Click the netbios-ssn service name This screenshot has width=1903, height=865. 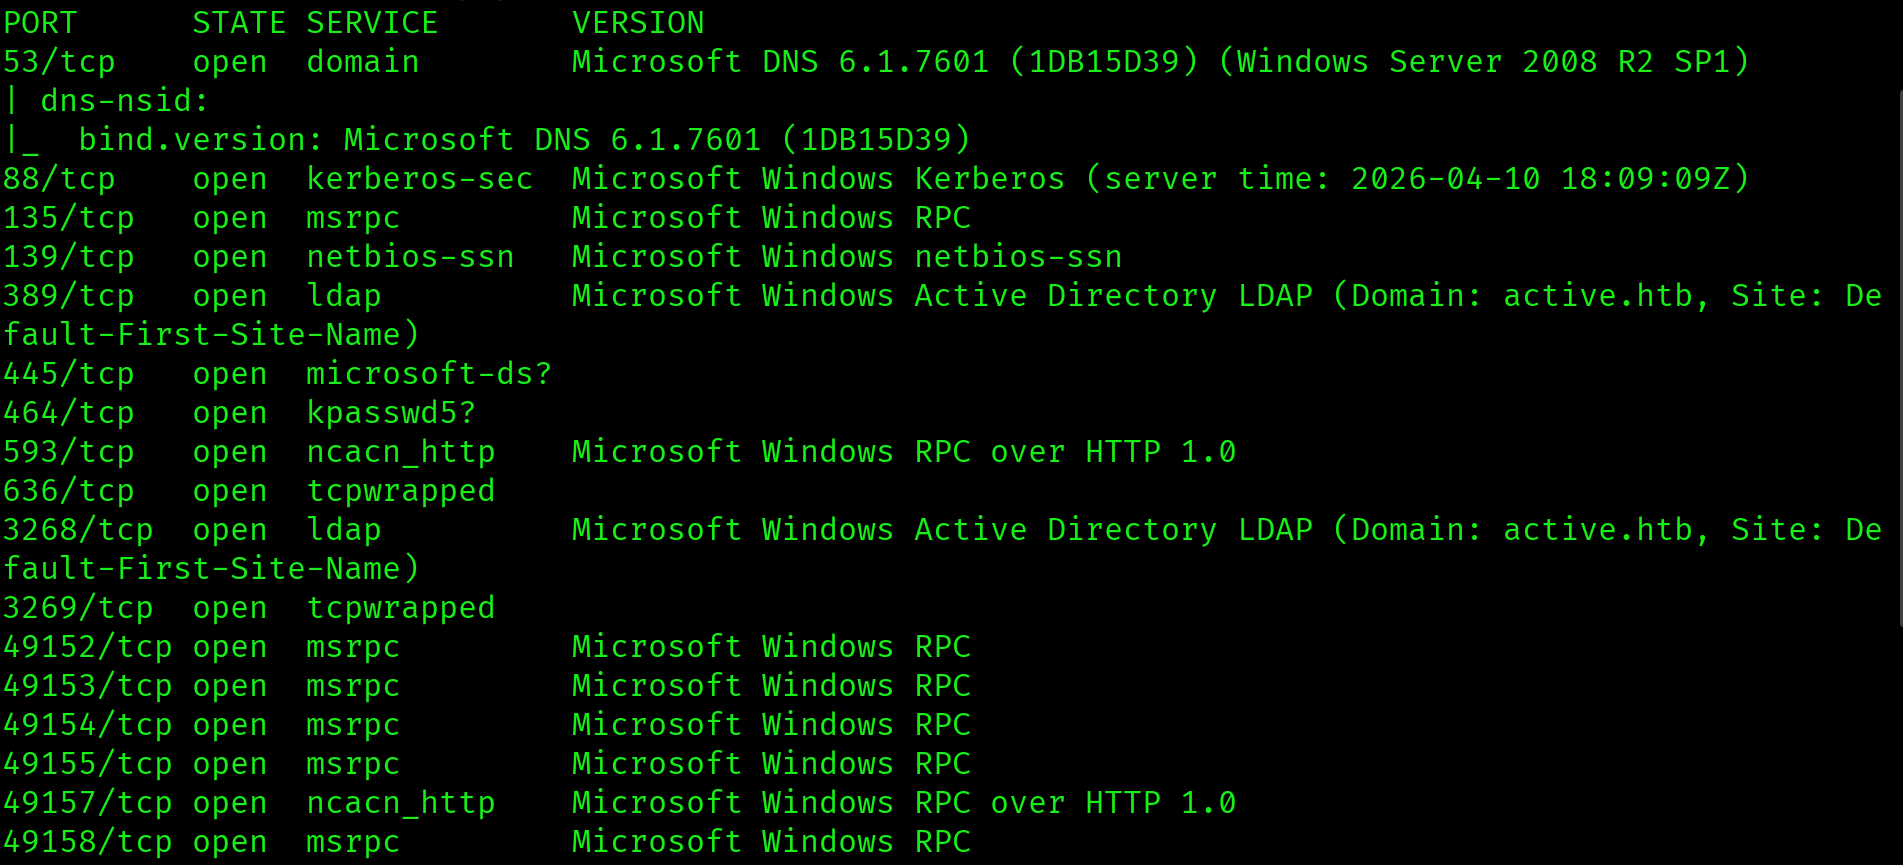[410, 257]
